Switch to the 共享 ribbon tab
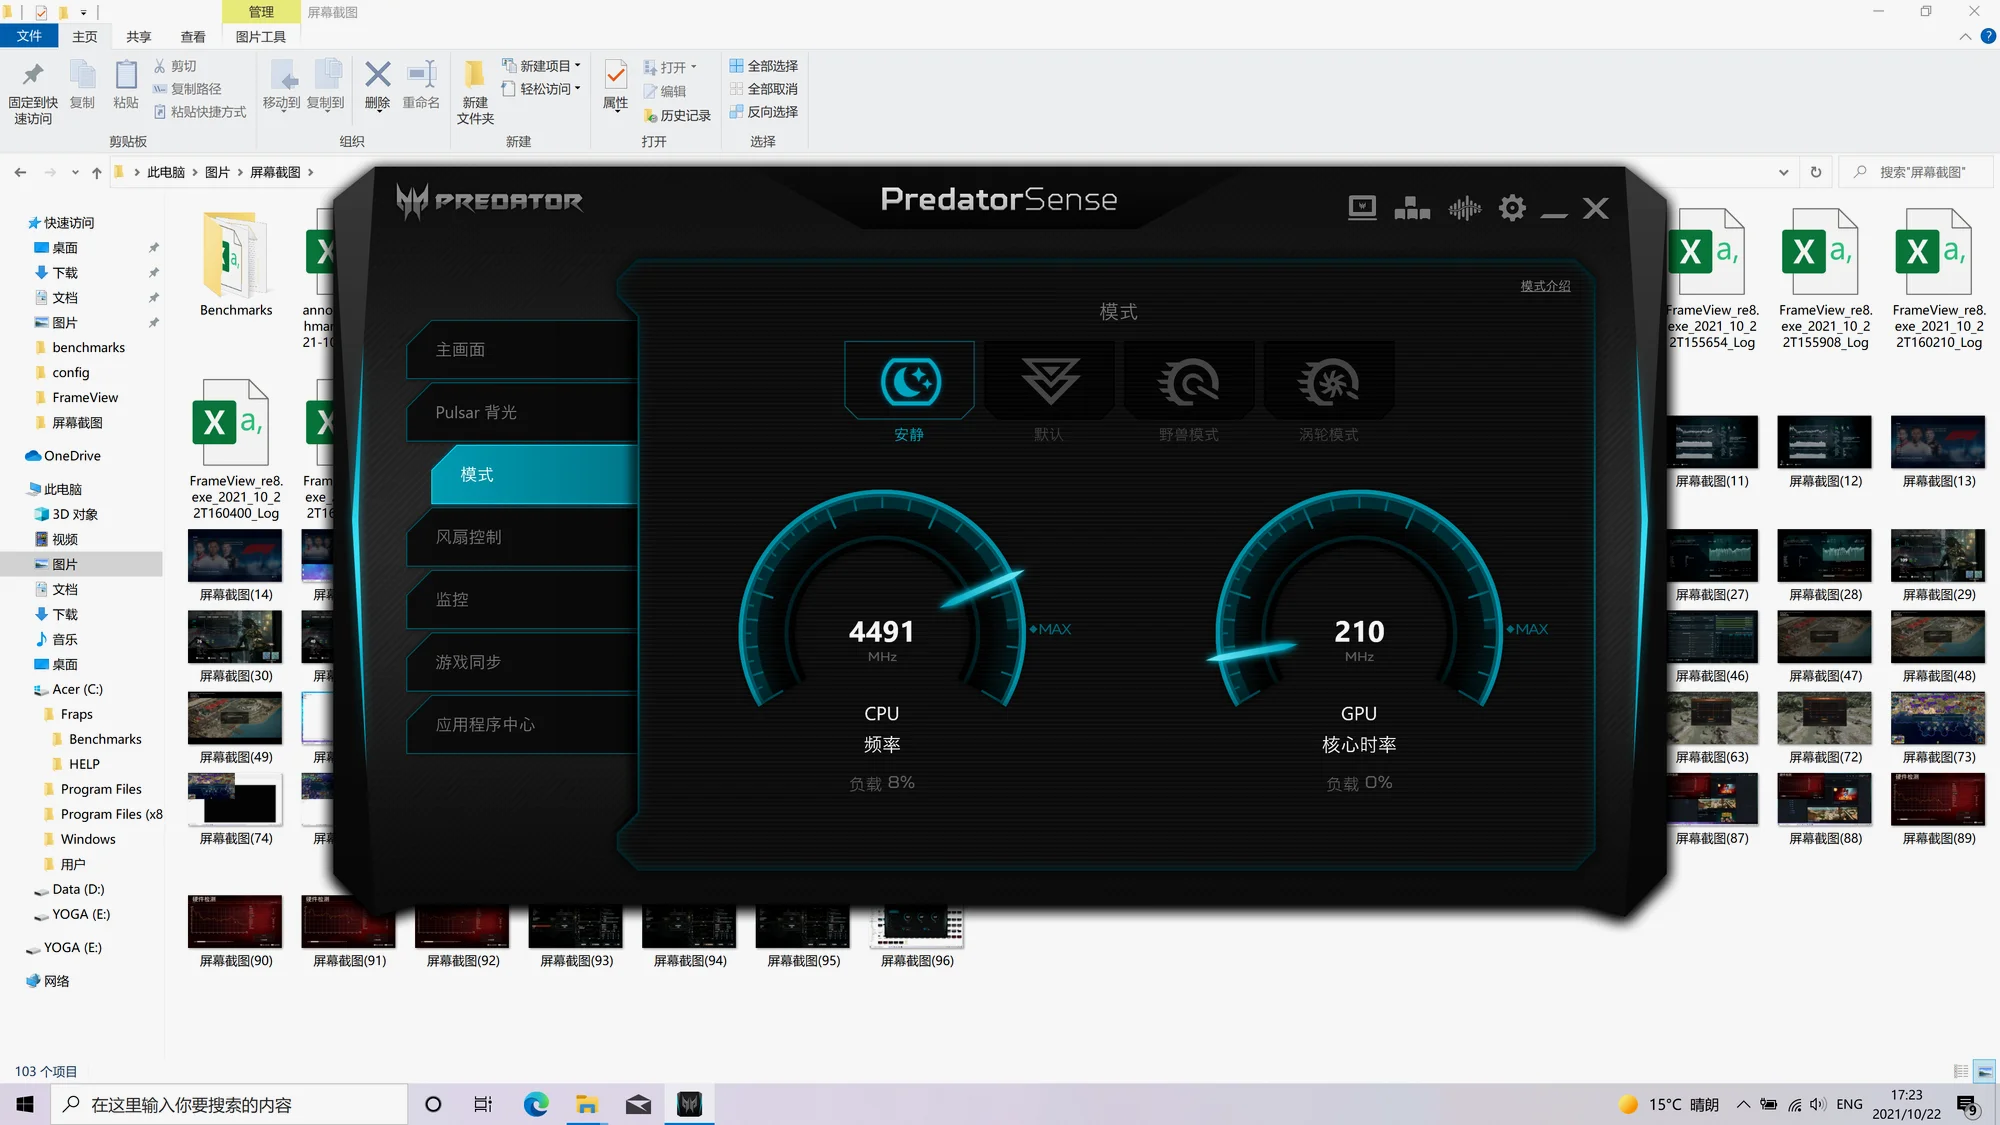Image resolution: width=2000 pixels, height=1125 pixels. [x=139, y=37]
